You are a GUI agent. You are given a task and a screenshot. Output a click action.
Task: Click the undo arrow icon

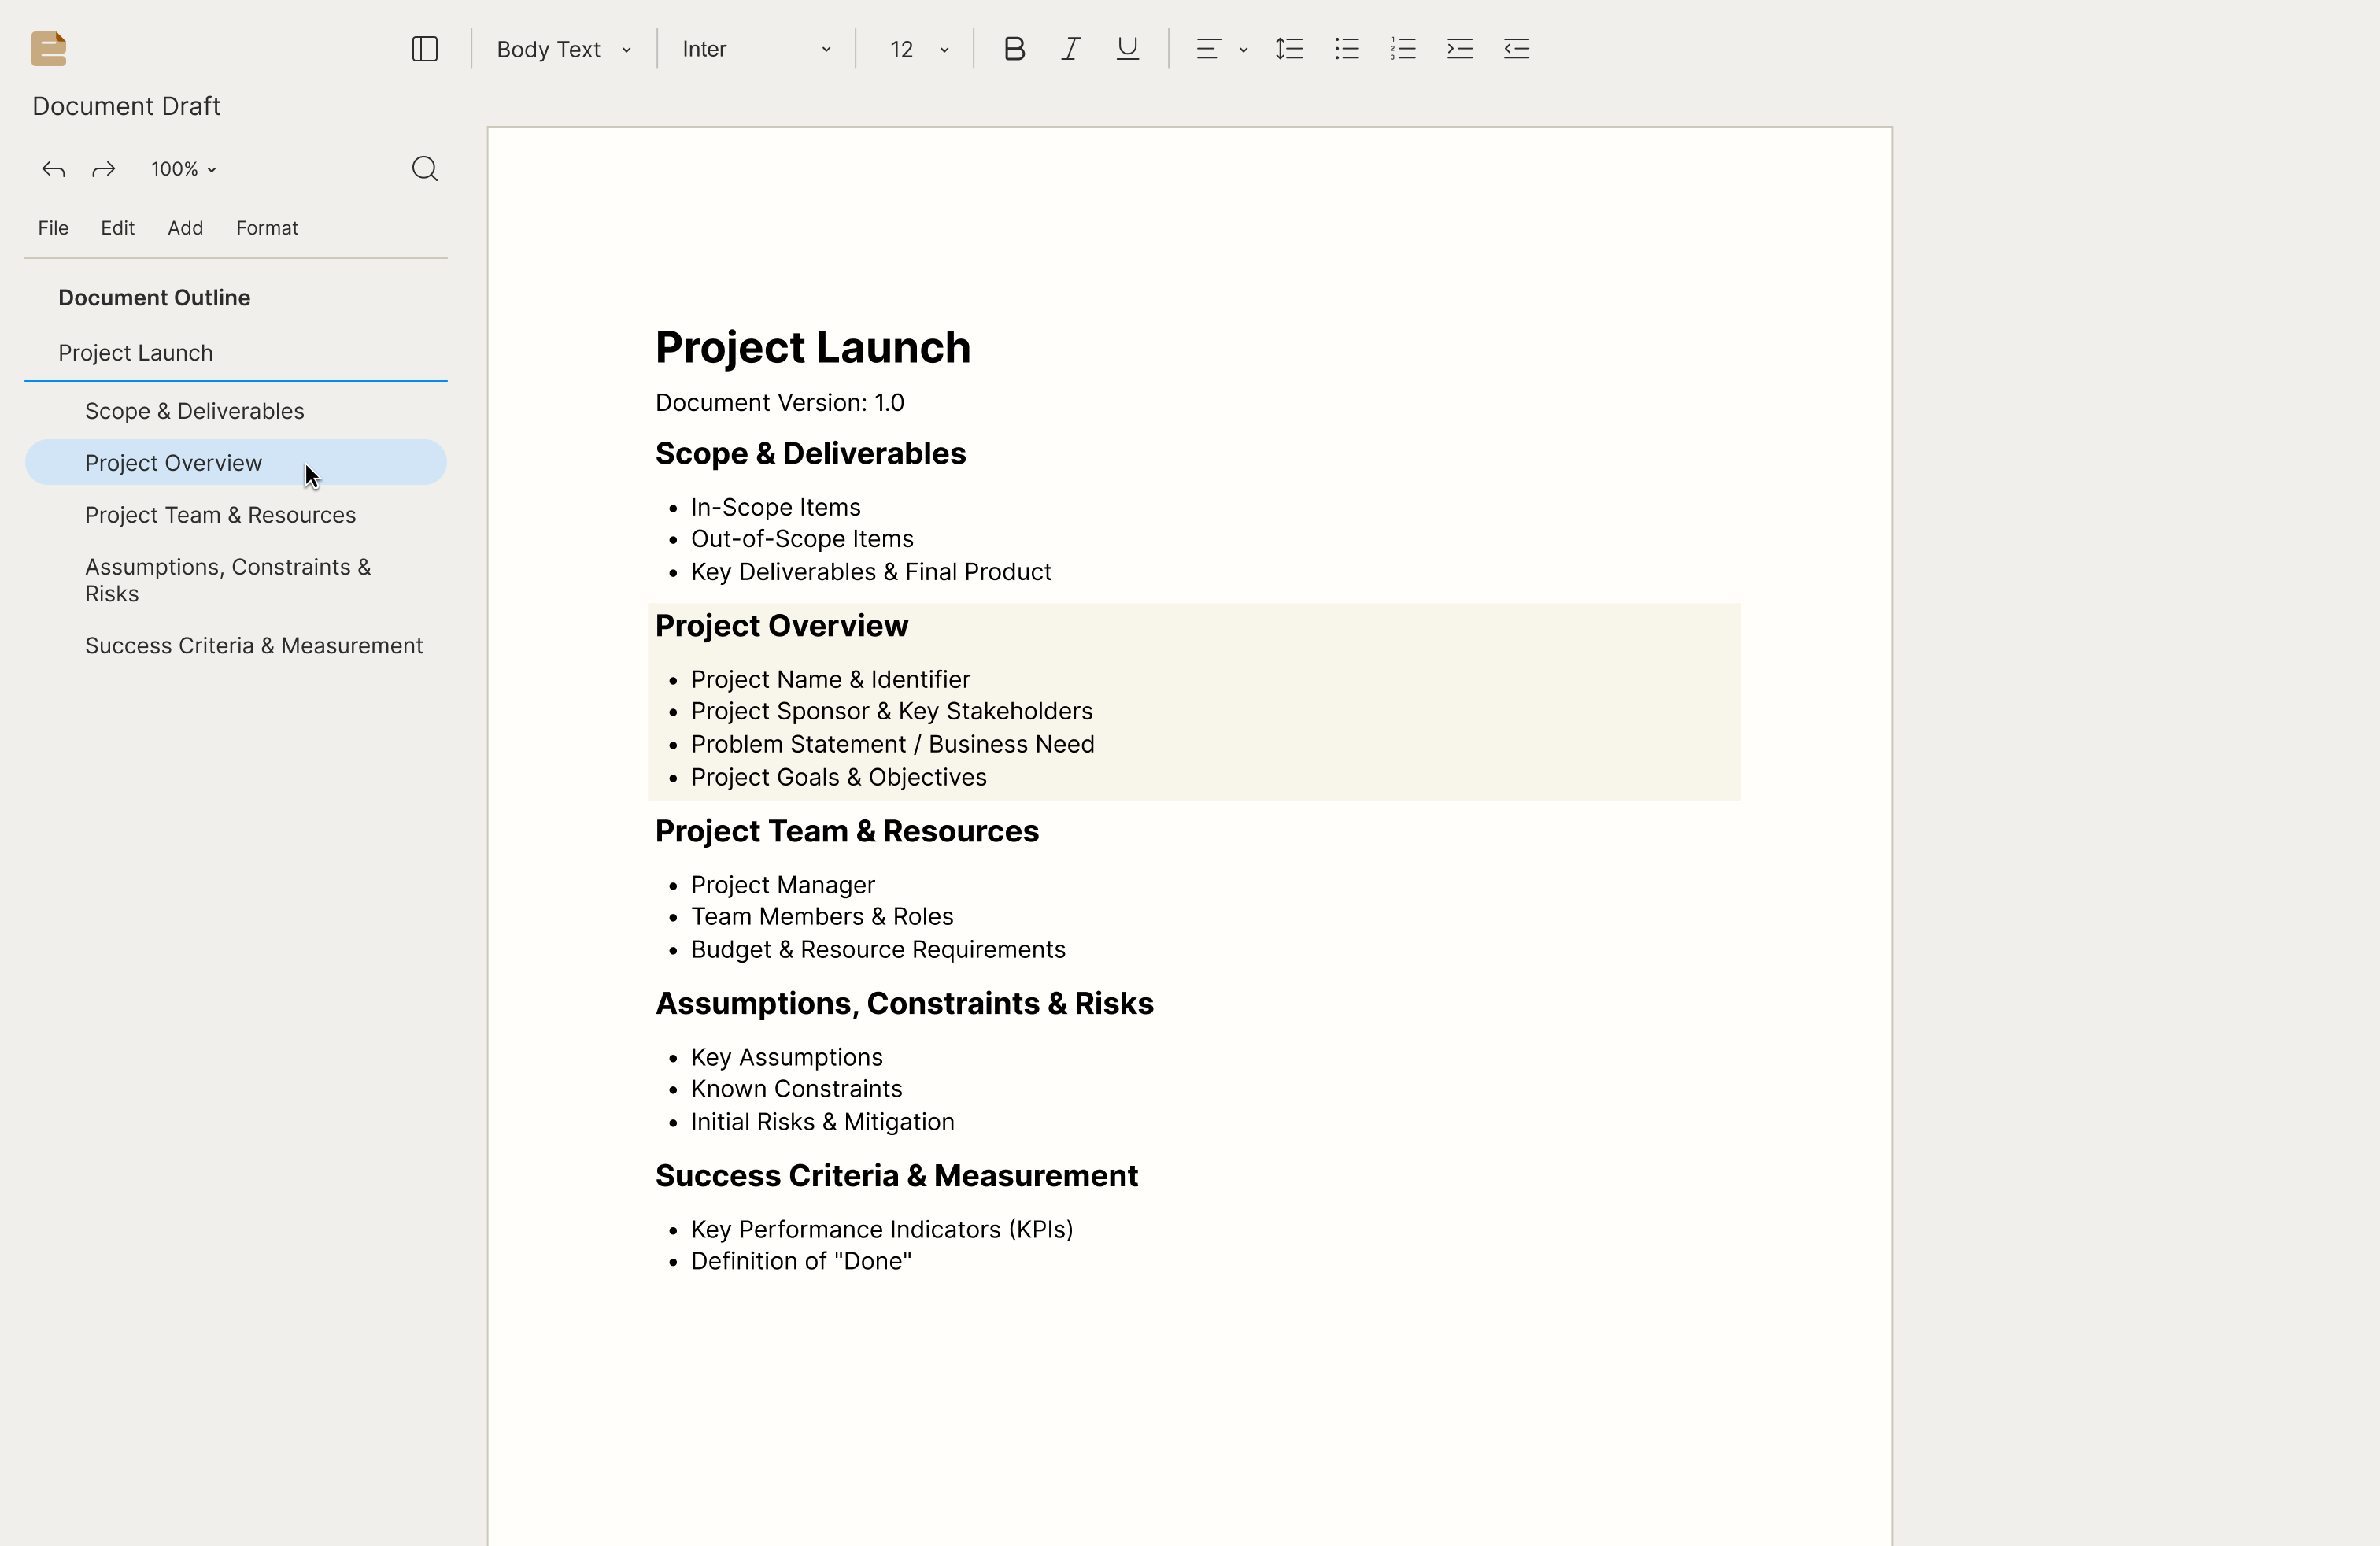point(54,169)
